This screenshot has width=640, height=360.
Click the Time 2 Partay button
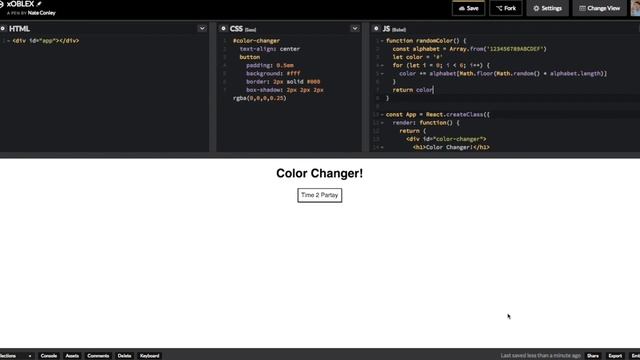320,195
